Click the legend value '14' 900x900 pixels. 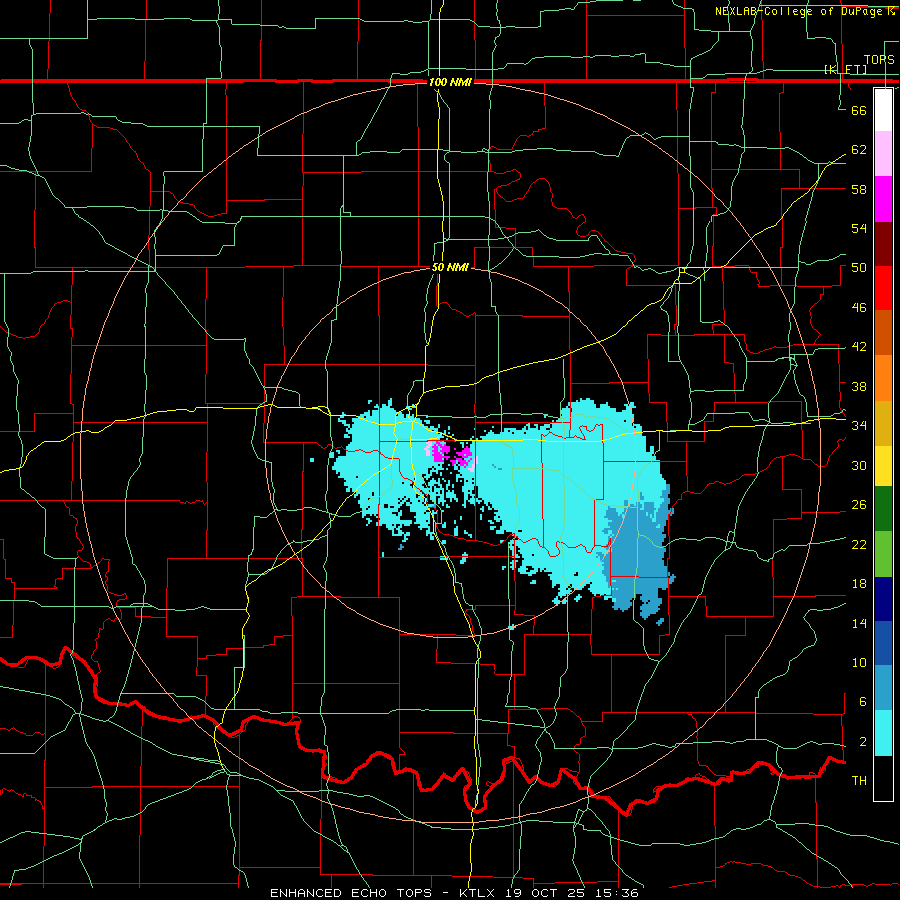[859, 623]
